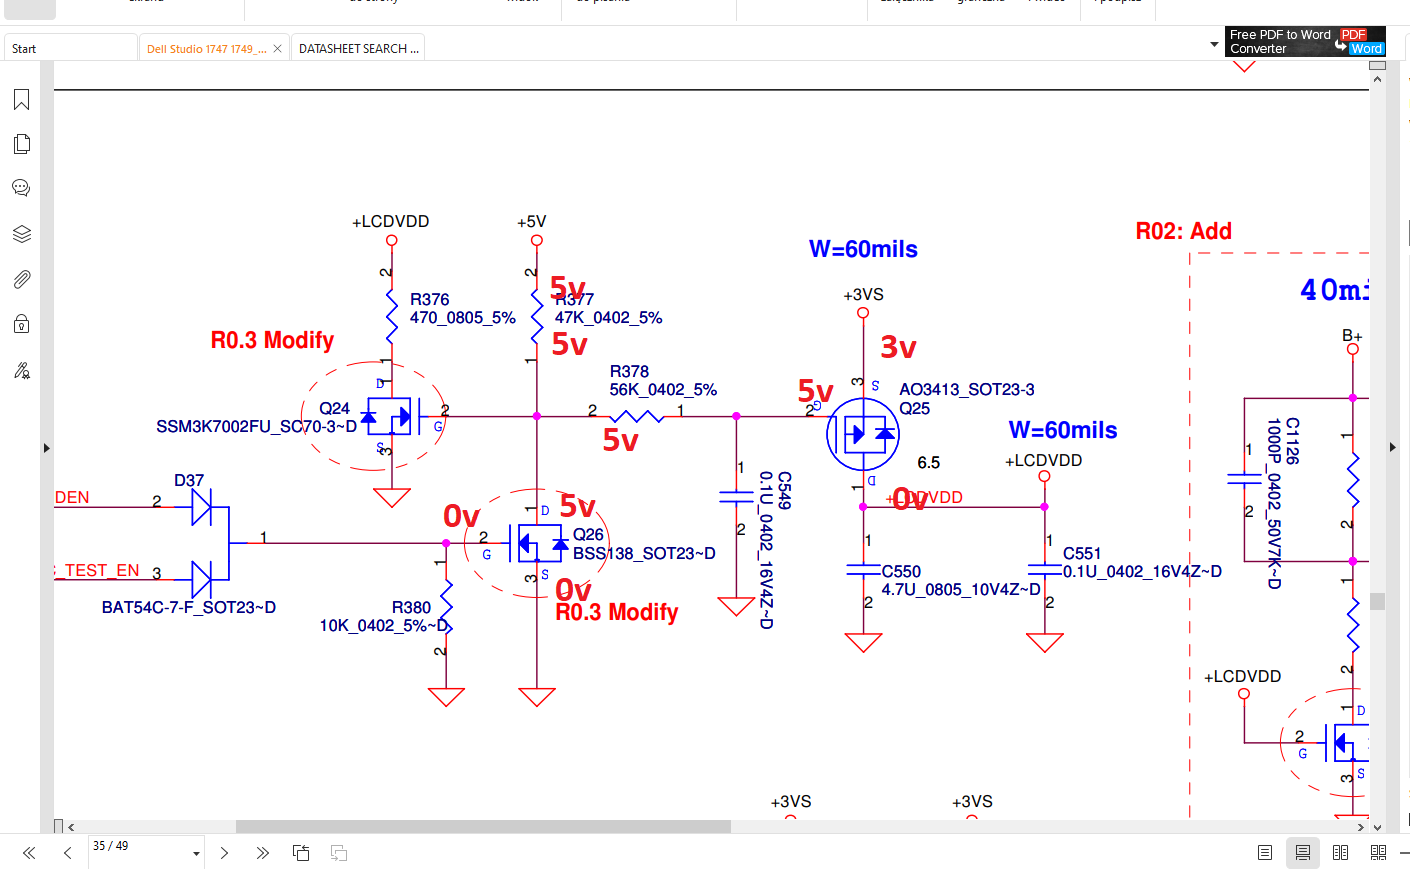Open the Security lock panel
This screenshot has width=1410, height=869.
21,324
